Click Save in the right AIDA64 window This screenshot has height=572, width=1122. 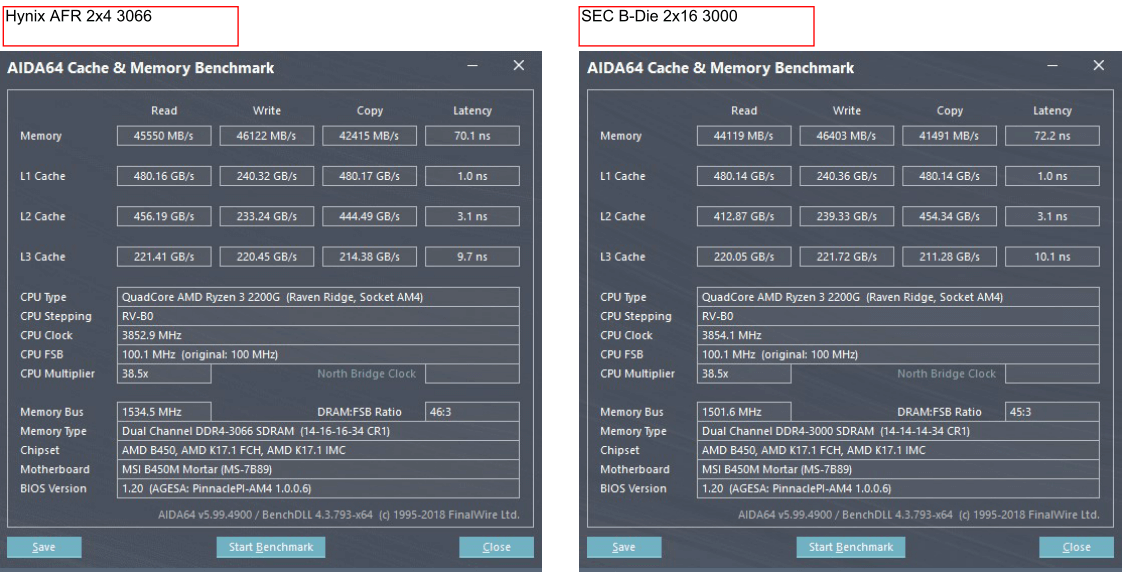pos(624,547)
